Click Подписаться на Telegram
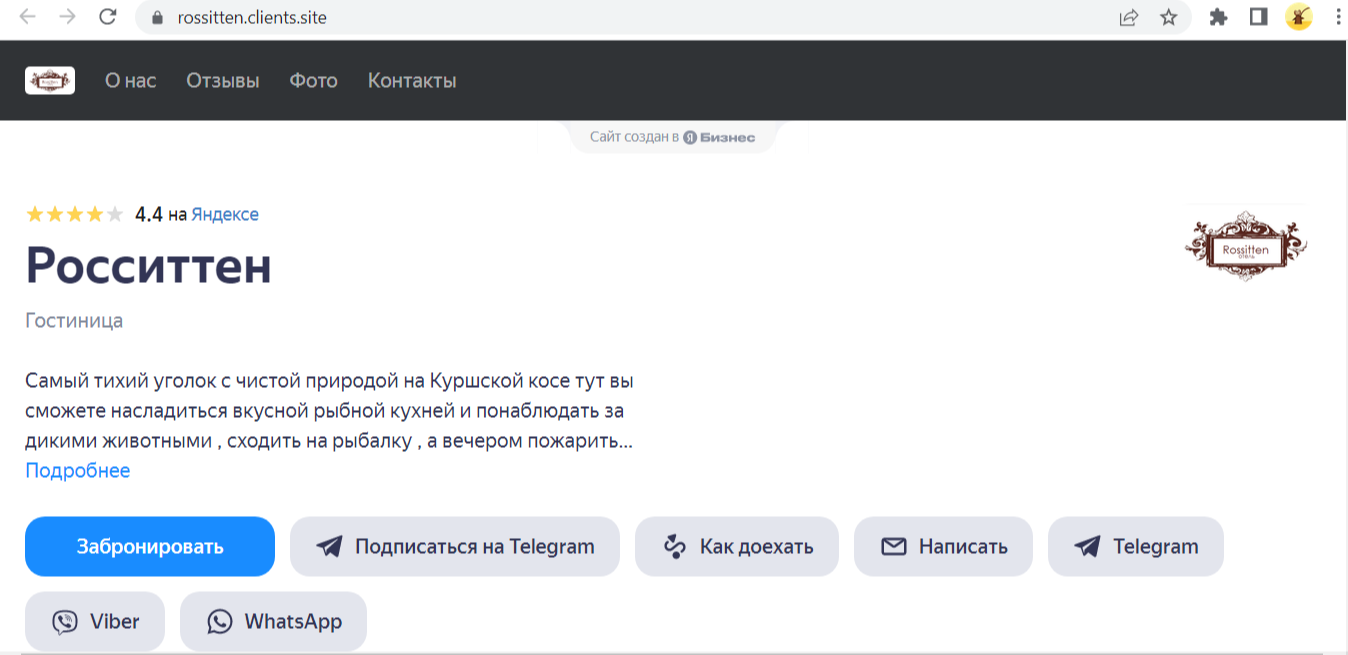 pyautogui.click(x=455, y=546)
